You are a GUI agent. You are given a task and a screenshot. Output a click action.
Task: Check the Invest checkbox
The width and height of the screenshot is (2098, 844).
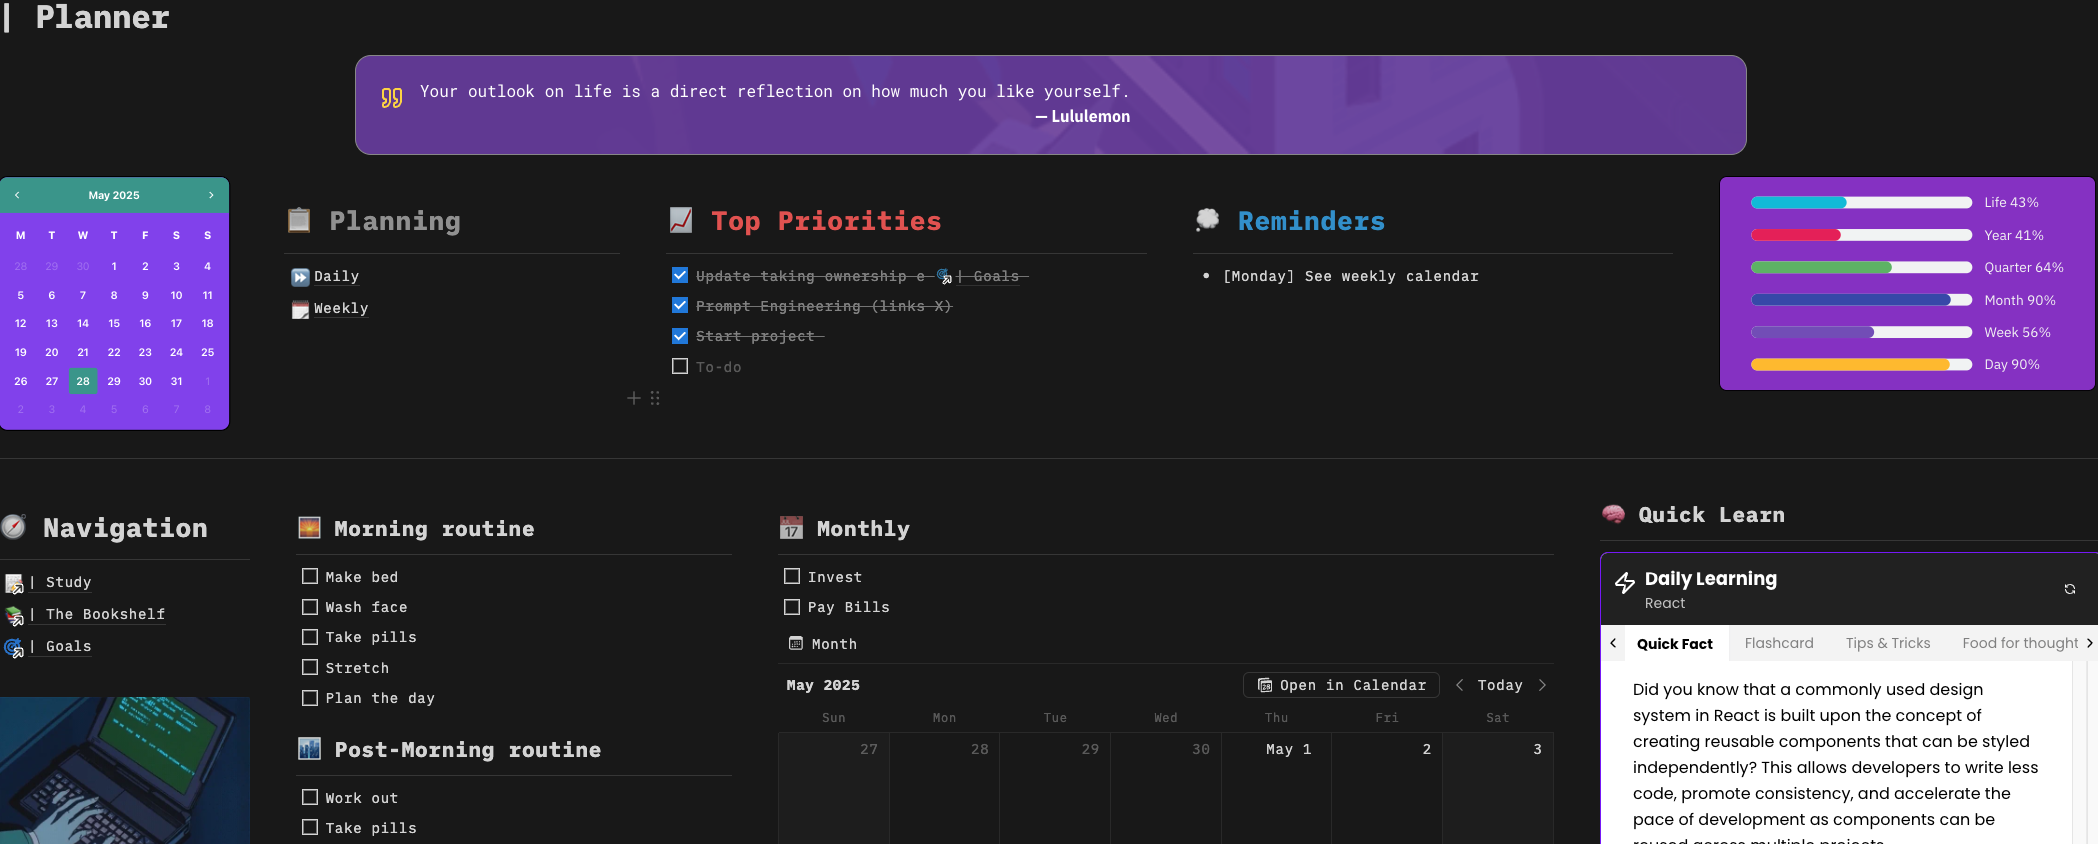pos(792,576)
